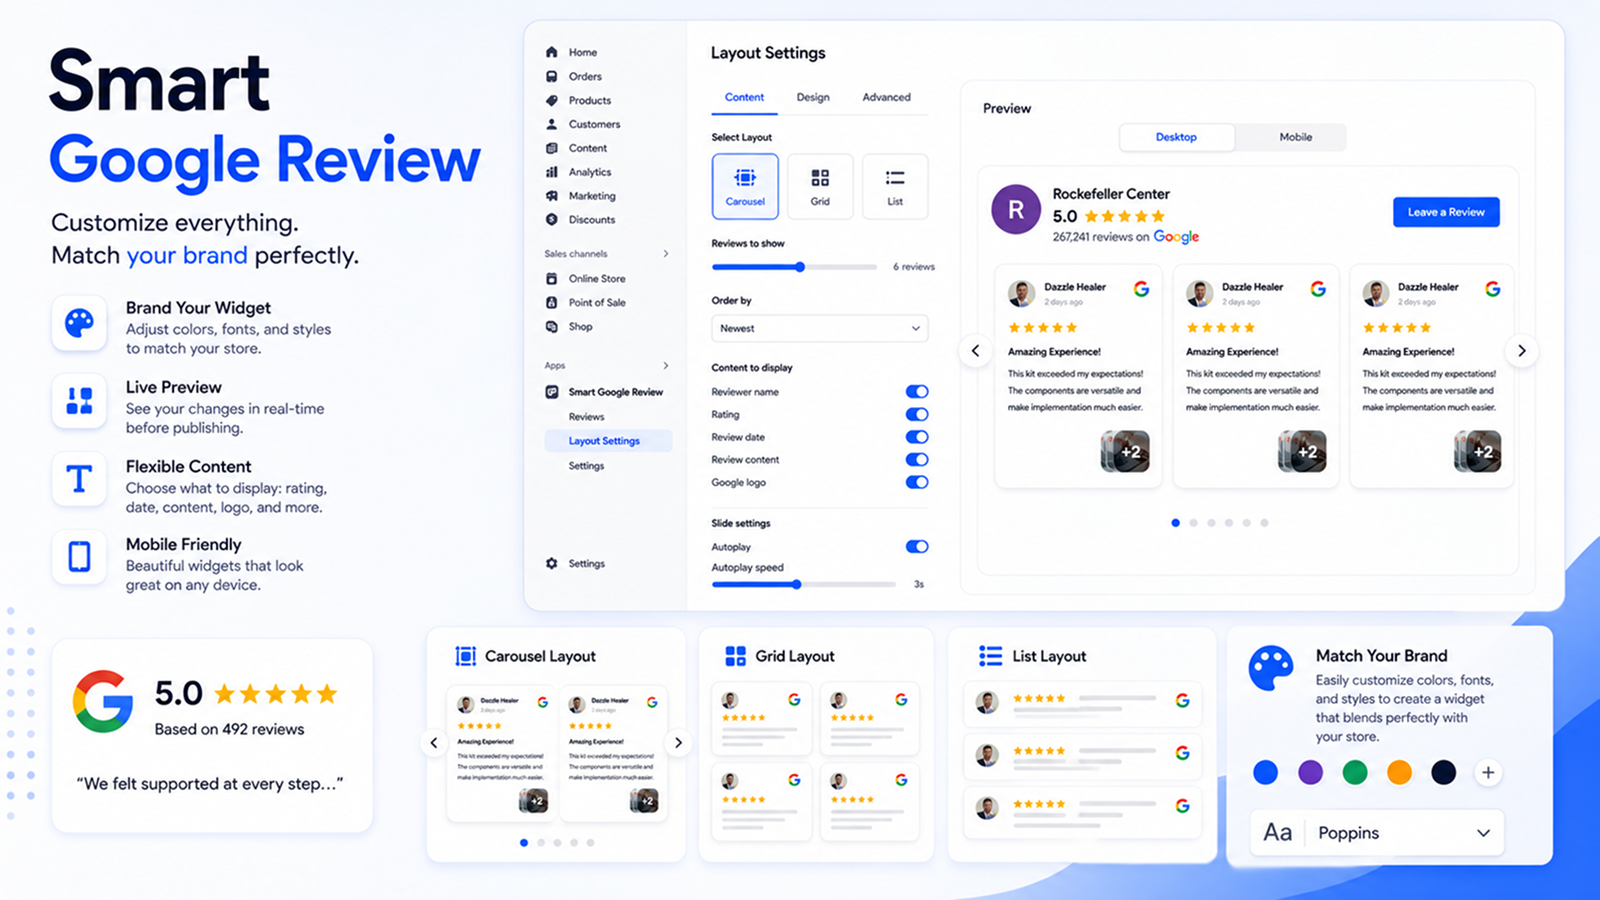Select the Mobile preview tab
The height and width of the screenshot is (900, 1600).
1296,137
